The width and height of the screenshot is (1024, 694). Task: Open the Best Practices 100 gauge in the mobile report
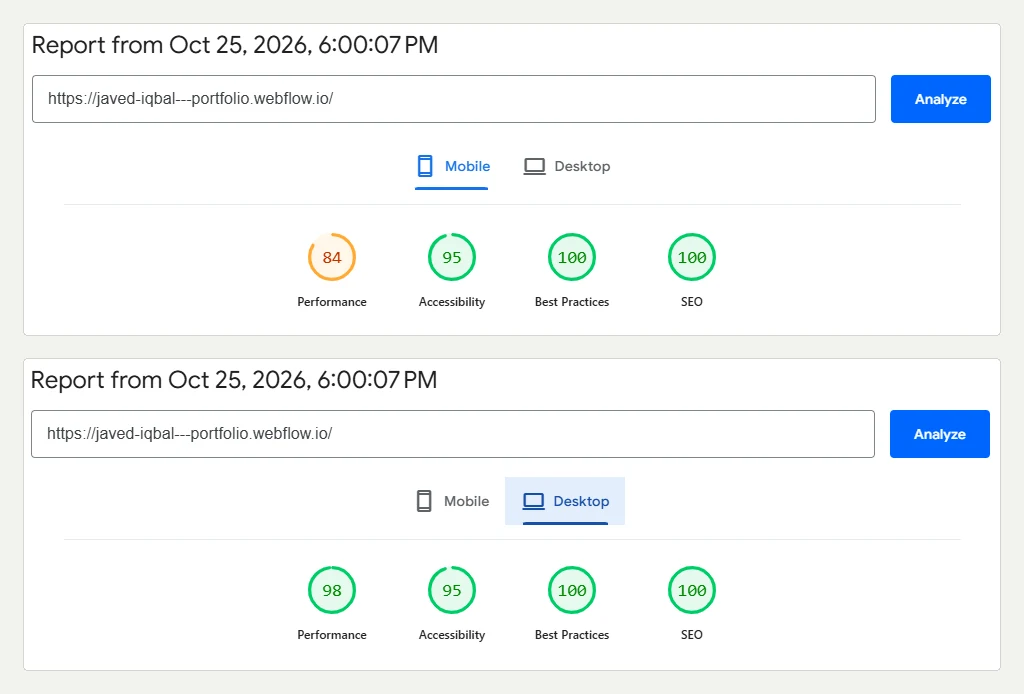[x=572, y=257]
